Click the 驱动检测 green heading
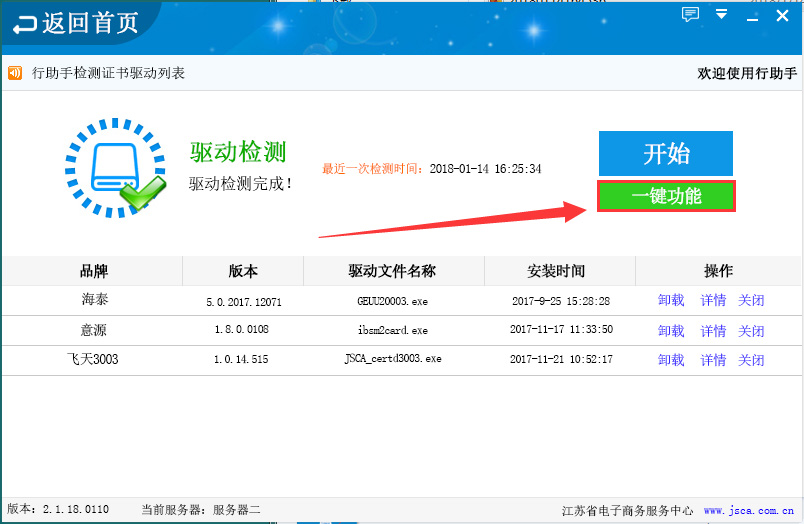This screenshot has height=524, width=804. point(238,152)
